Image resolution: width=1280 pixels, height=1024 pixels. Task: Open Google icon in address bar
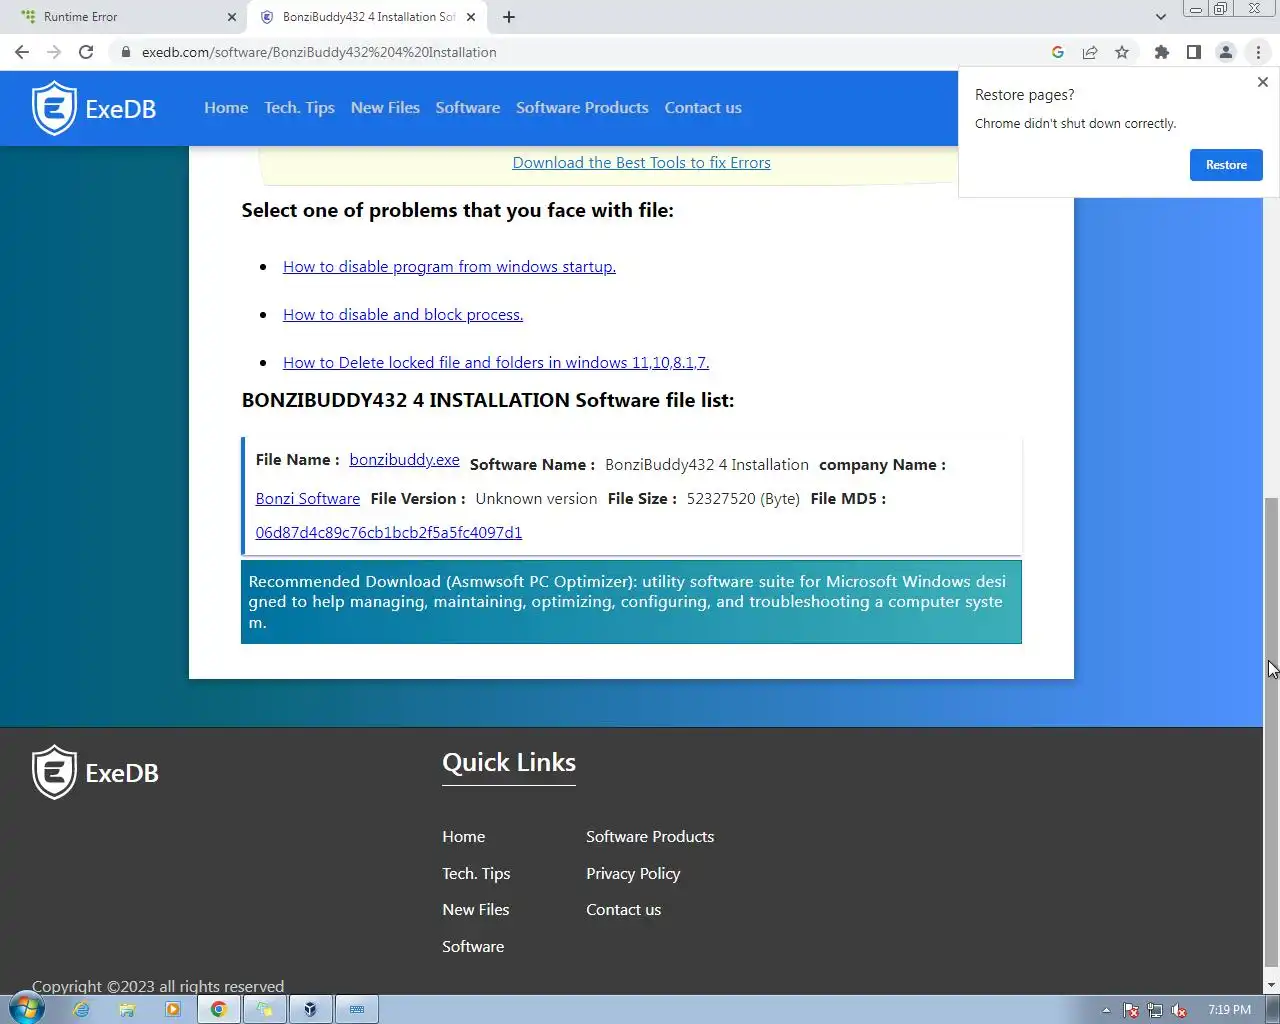coord(1058,52)
